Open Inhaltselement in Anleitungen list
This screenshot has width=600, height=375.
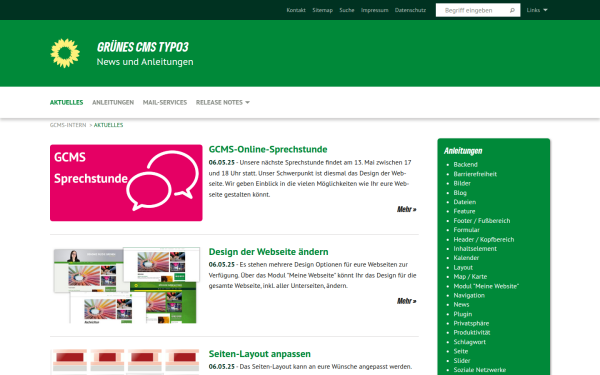(x=475, y=249)
